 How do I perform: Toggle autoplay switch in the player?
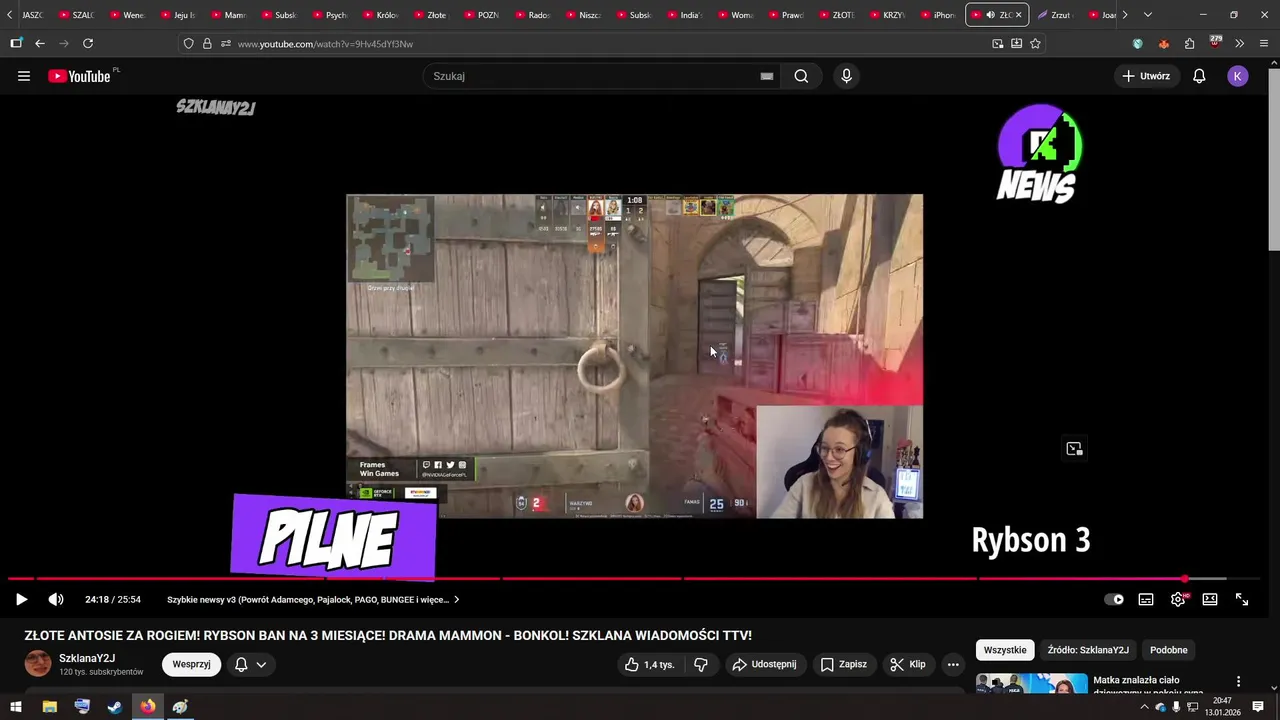(x=1113, y=600)
